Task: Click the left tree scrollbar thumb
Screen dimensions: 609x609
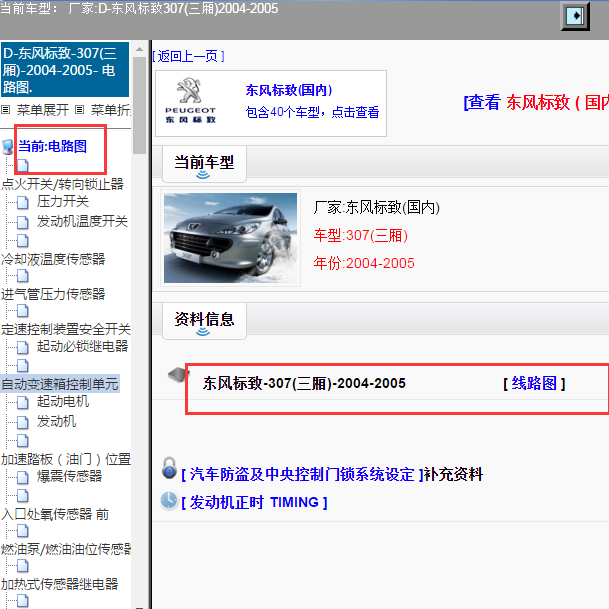Action: click(x=139, y=106)
